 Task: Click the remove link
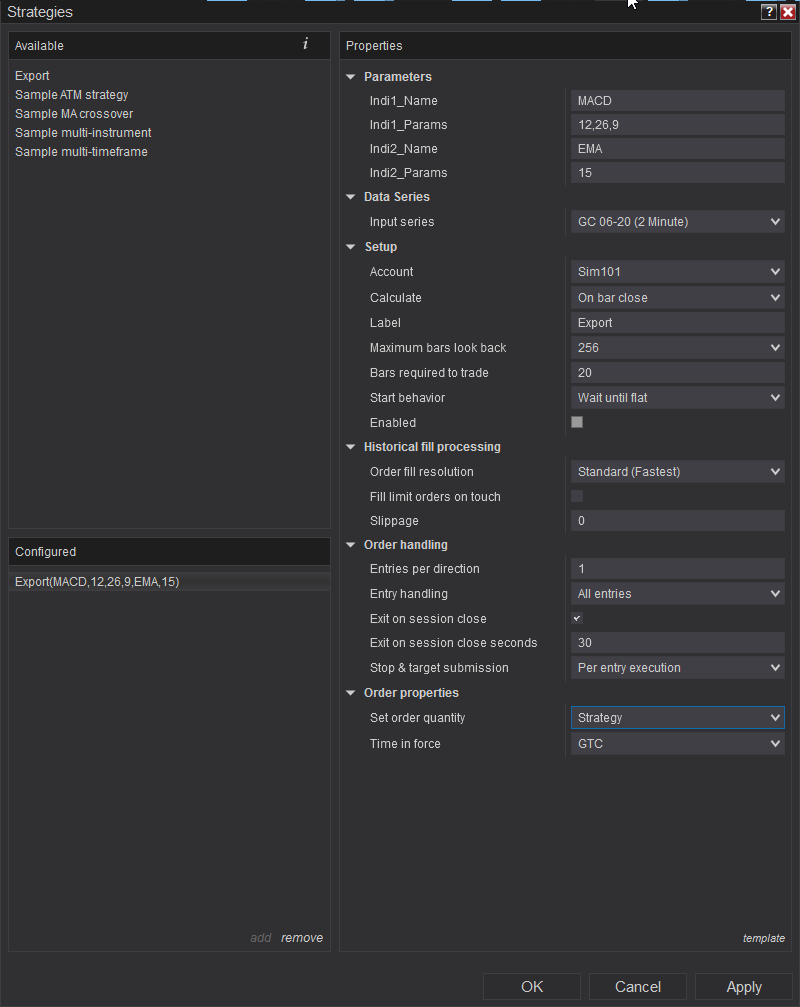coord(302,938)
